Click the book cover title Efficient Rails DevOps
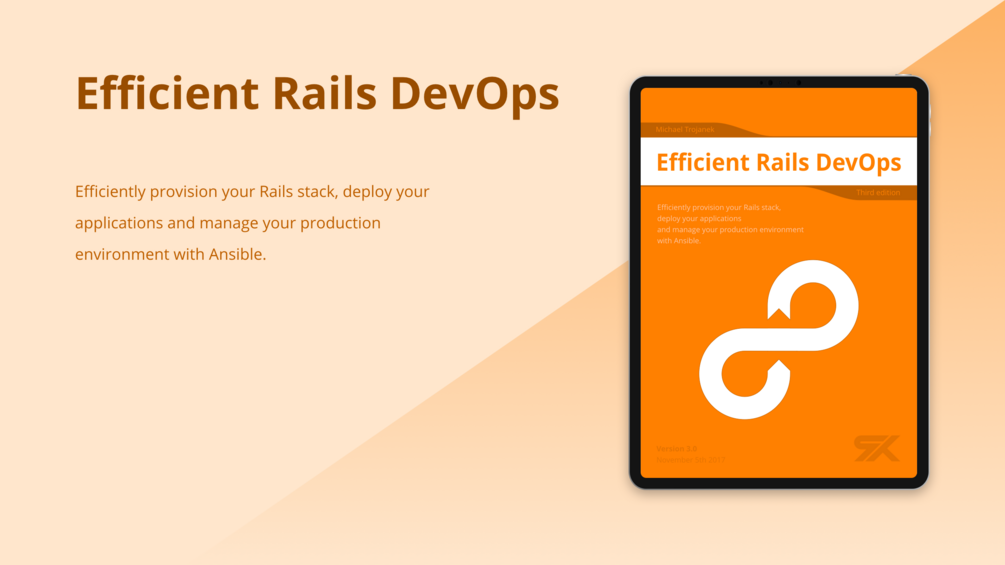The width and height of the screenshot is (1005, 565). click(x=779, y=162)
